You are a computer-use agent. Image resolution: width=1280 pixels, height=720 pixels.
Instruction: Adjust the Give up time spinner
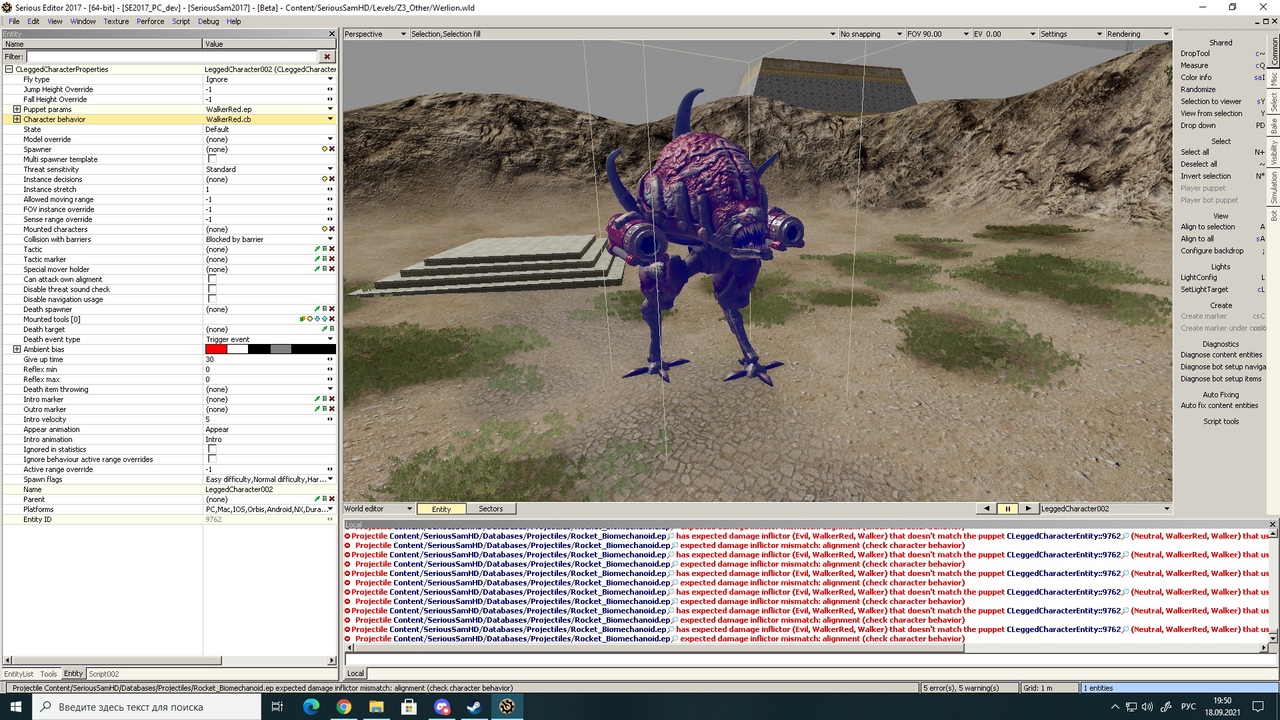330,359
